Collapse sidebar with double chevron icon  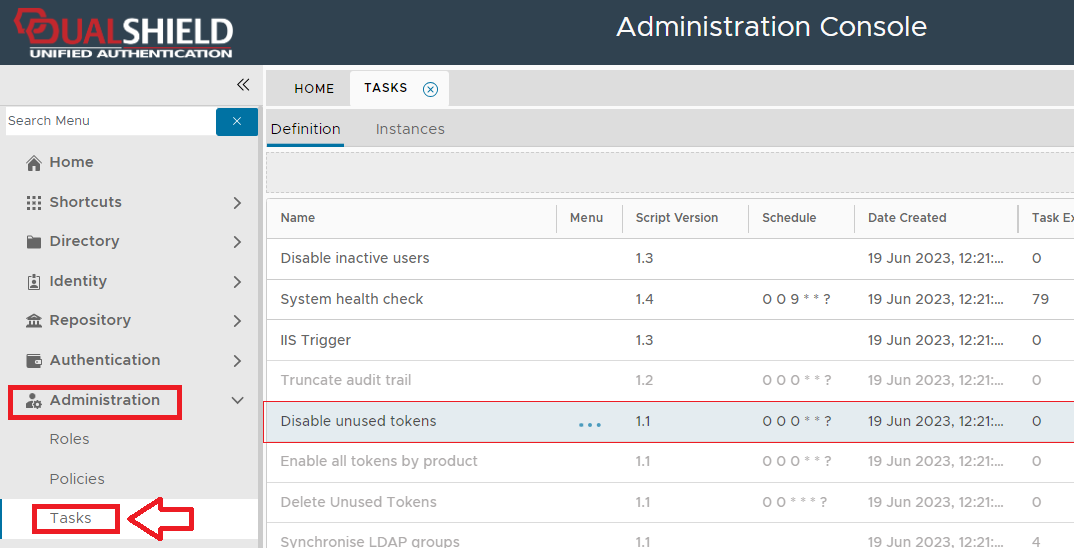point(242,85)
